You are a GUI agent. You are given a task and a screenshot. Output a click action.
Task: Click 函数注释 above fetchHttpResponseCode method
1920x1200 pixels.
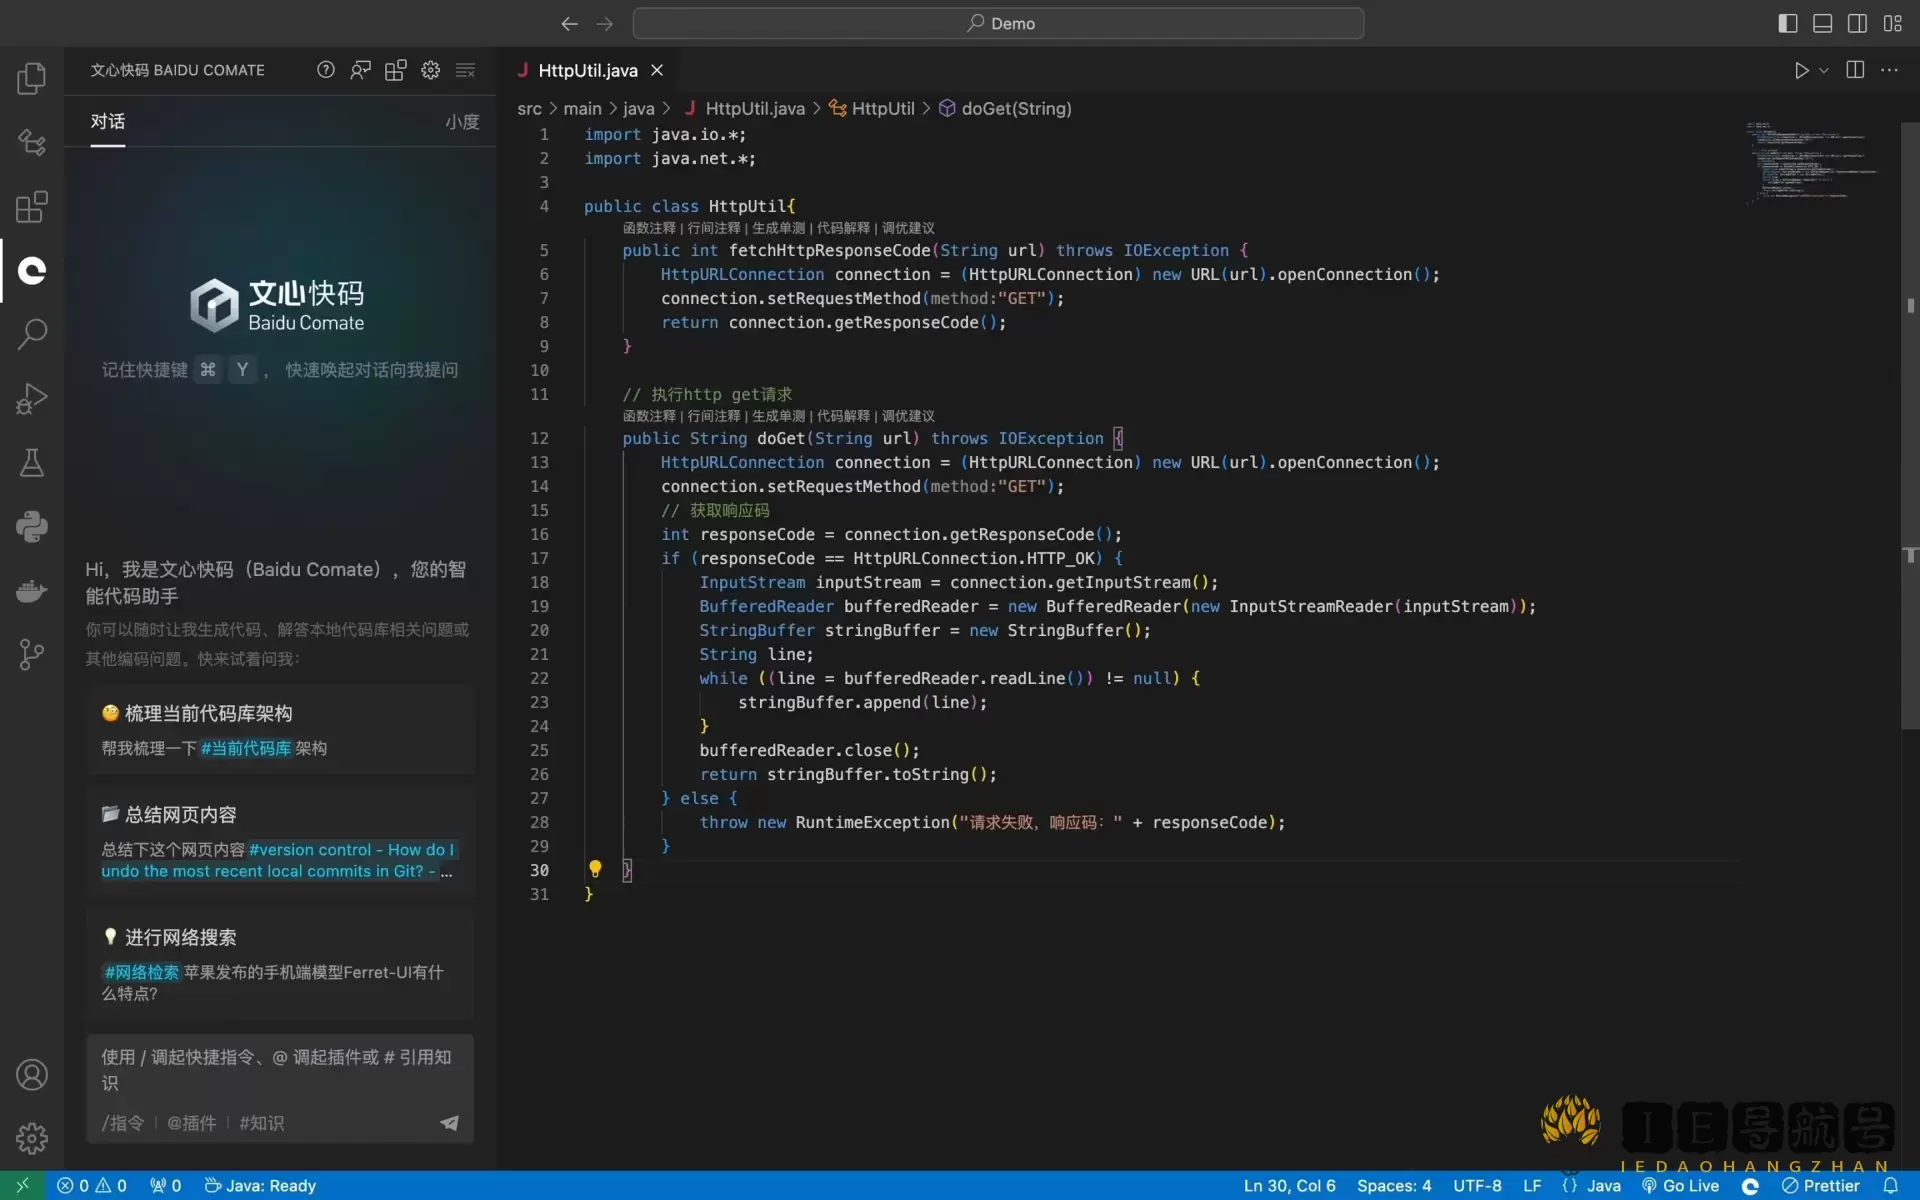[649, 228]
